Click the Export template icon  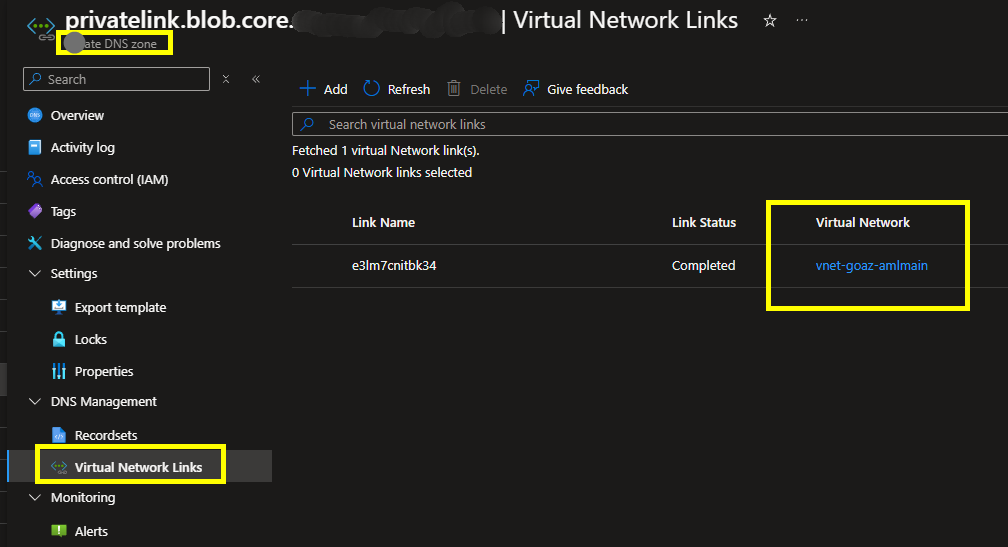58,307
